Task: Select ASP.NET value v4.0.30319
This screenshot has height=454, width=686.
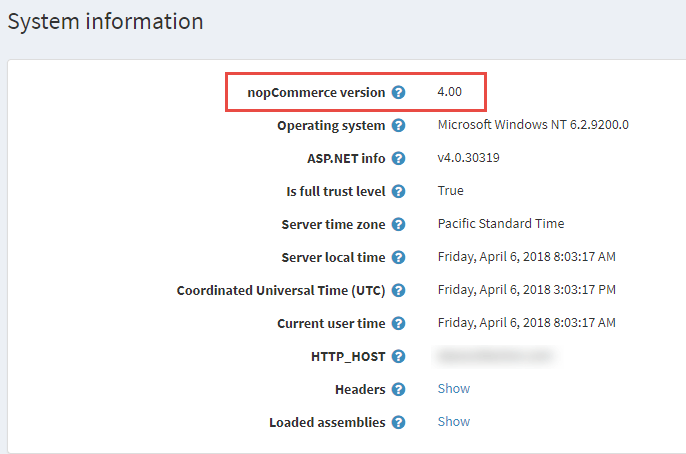Action: (x=468, y=157)
